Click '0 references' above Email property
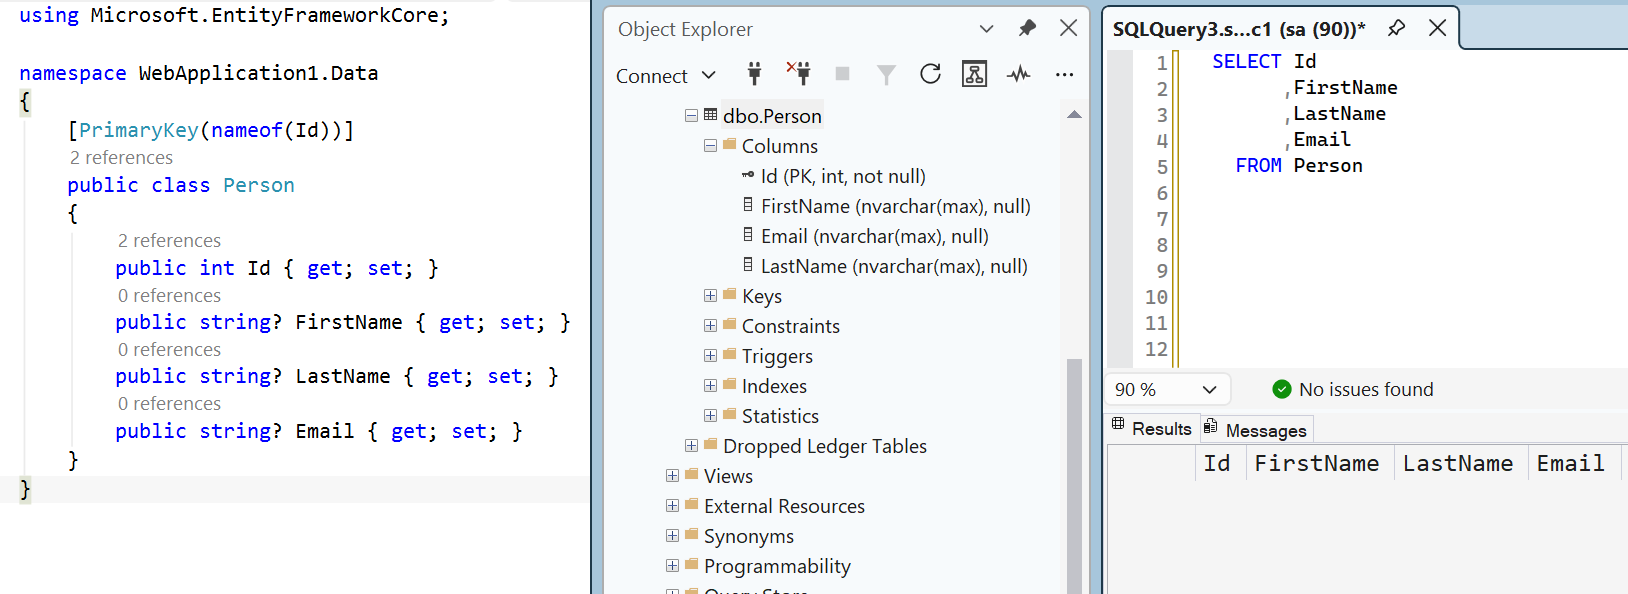This screenshot has height=594, width=1628. pos(169,404)
